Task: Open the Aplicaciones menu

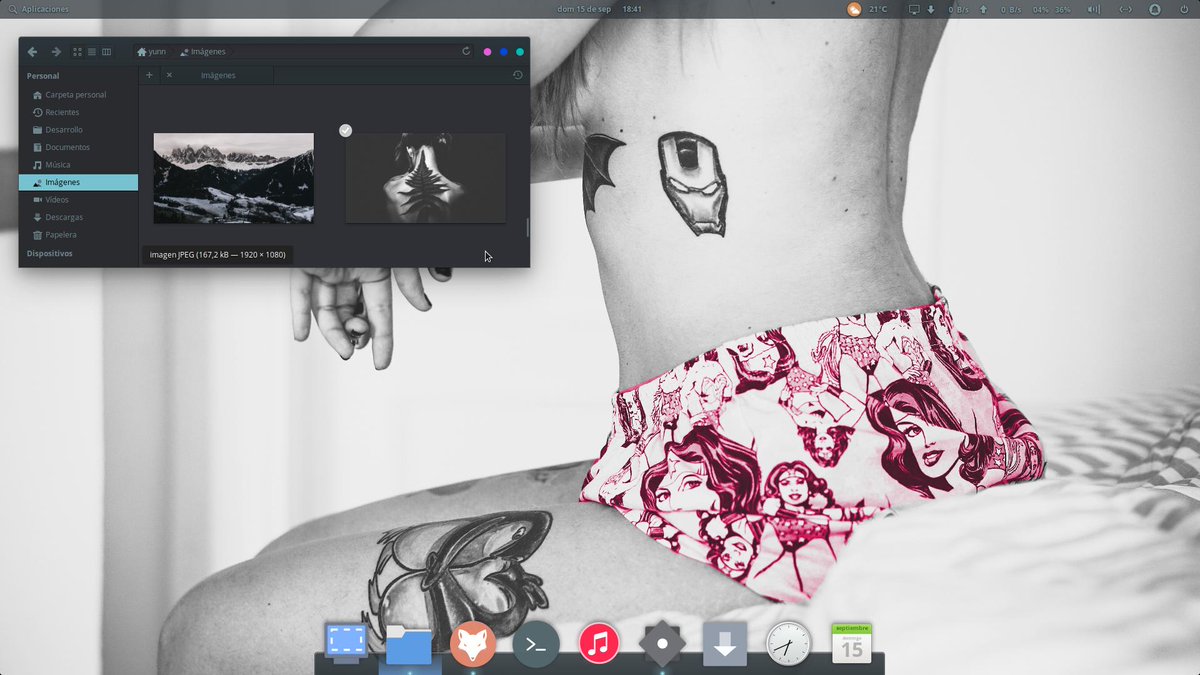Action: (38, 9)
